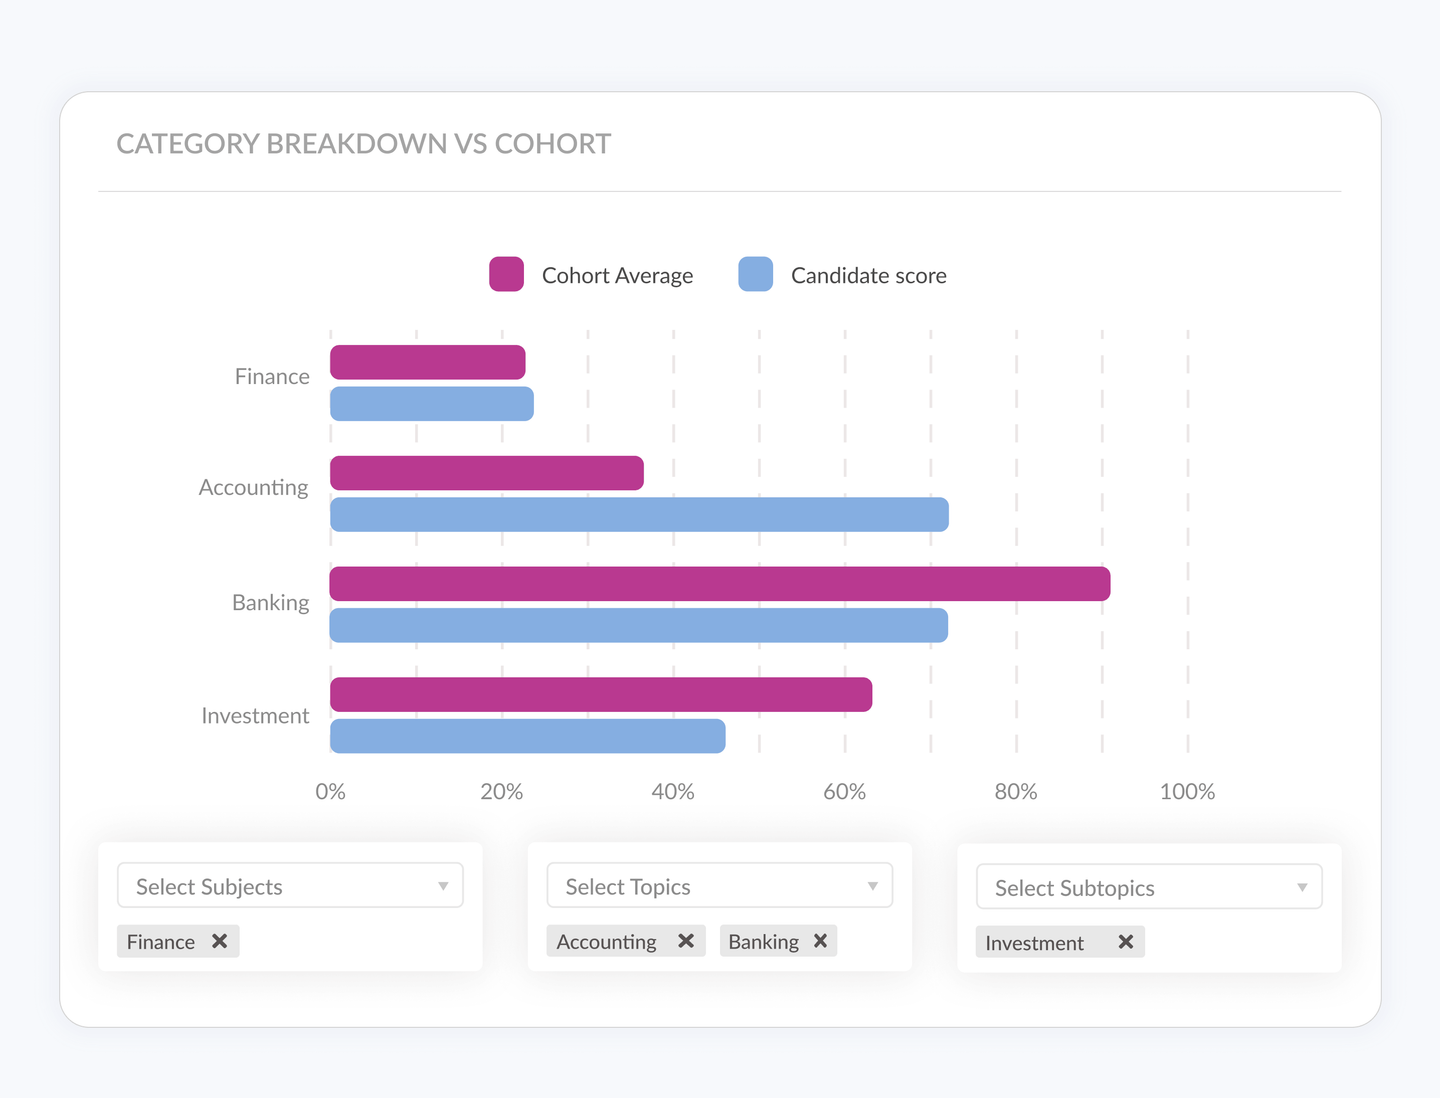Open the Select Topics dropdown
Image resolution: width=1440 pixels, height=1098 pixels.
coord(719,885)
